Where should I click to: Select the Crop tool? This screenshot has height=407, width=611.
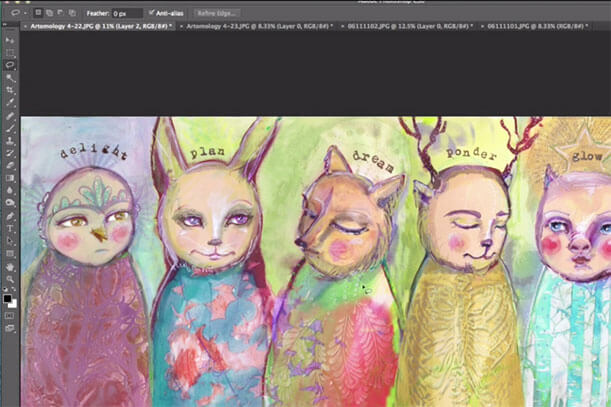[10, 90]
